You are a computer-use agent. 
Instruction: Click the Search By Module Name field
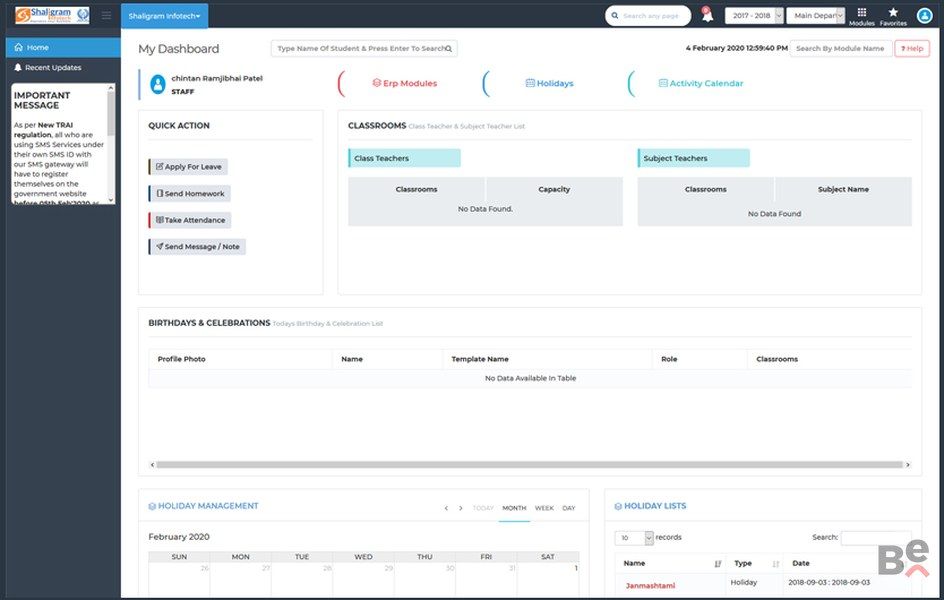point(840,49)
